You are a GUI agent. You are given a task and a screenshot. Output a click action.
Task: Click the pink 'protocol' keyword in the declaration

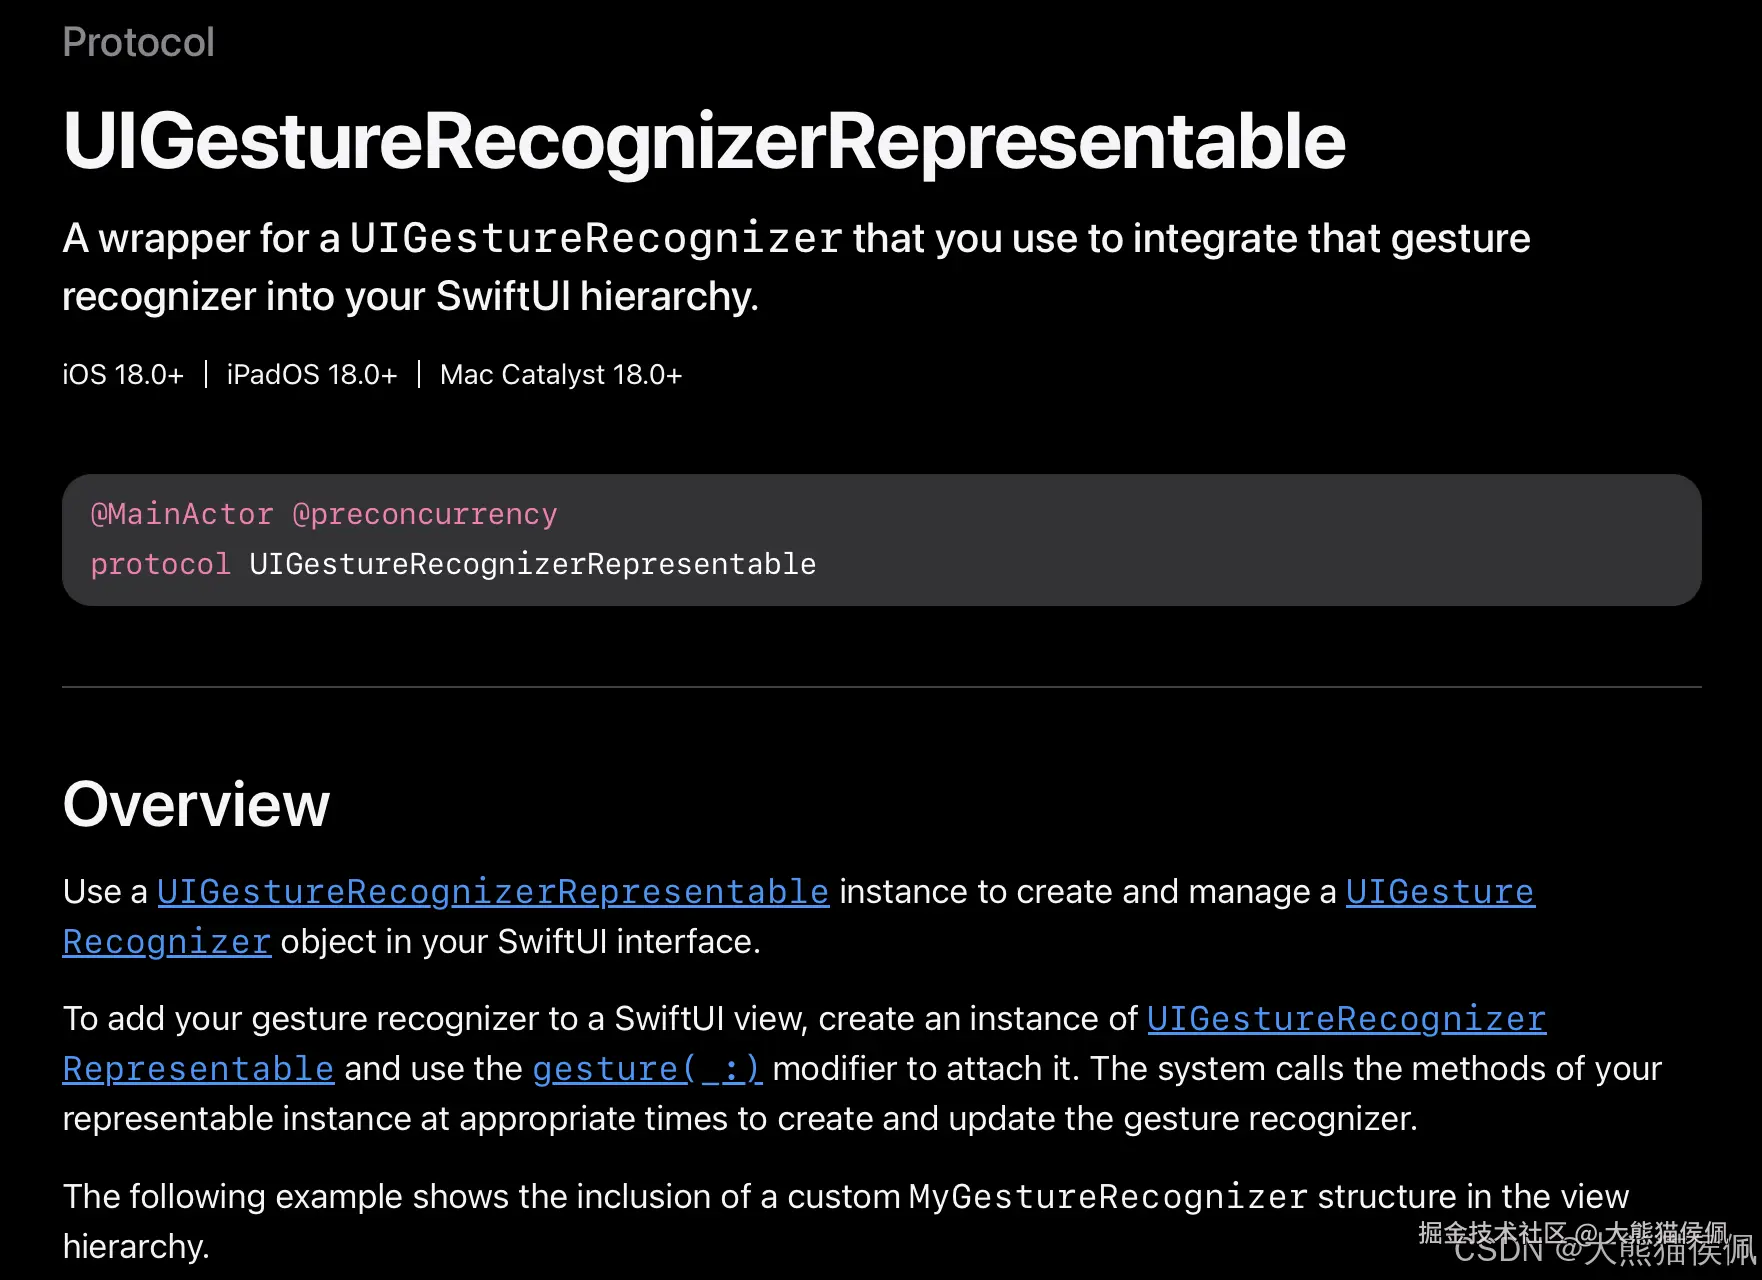(160, 564)
